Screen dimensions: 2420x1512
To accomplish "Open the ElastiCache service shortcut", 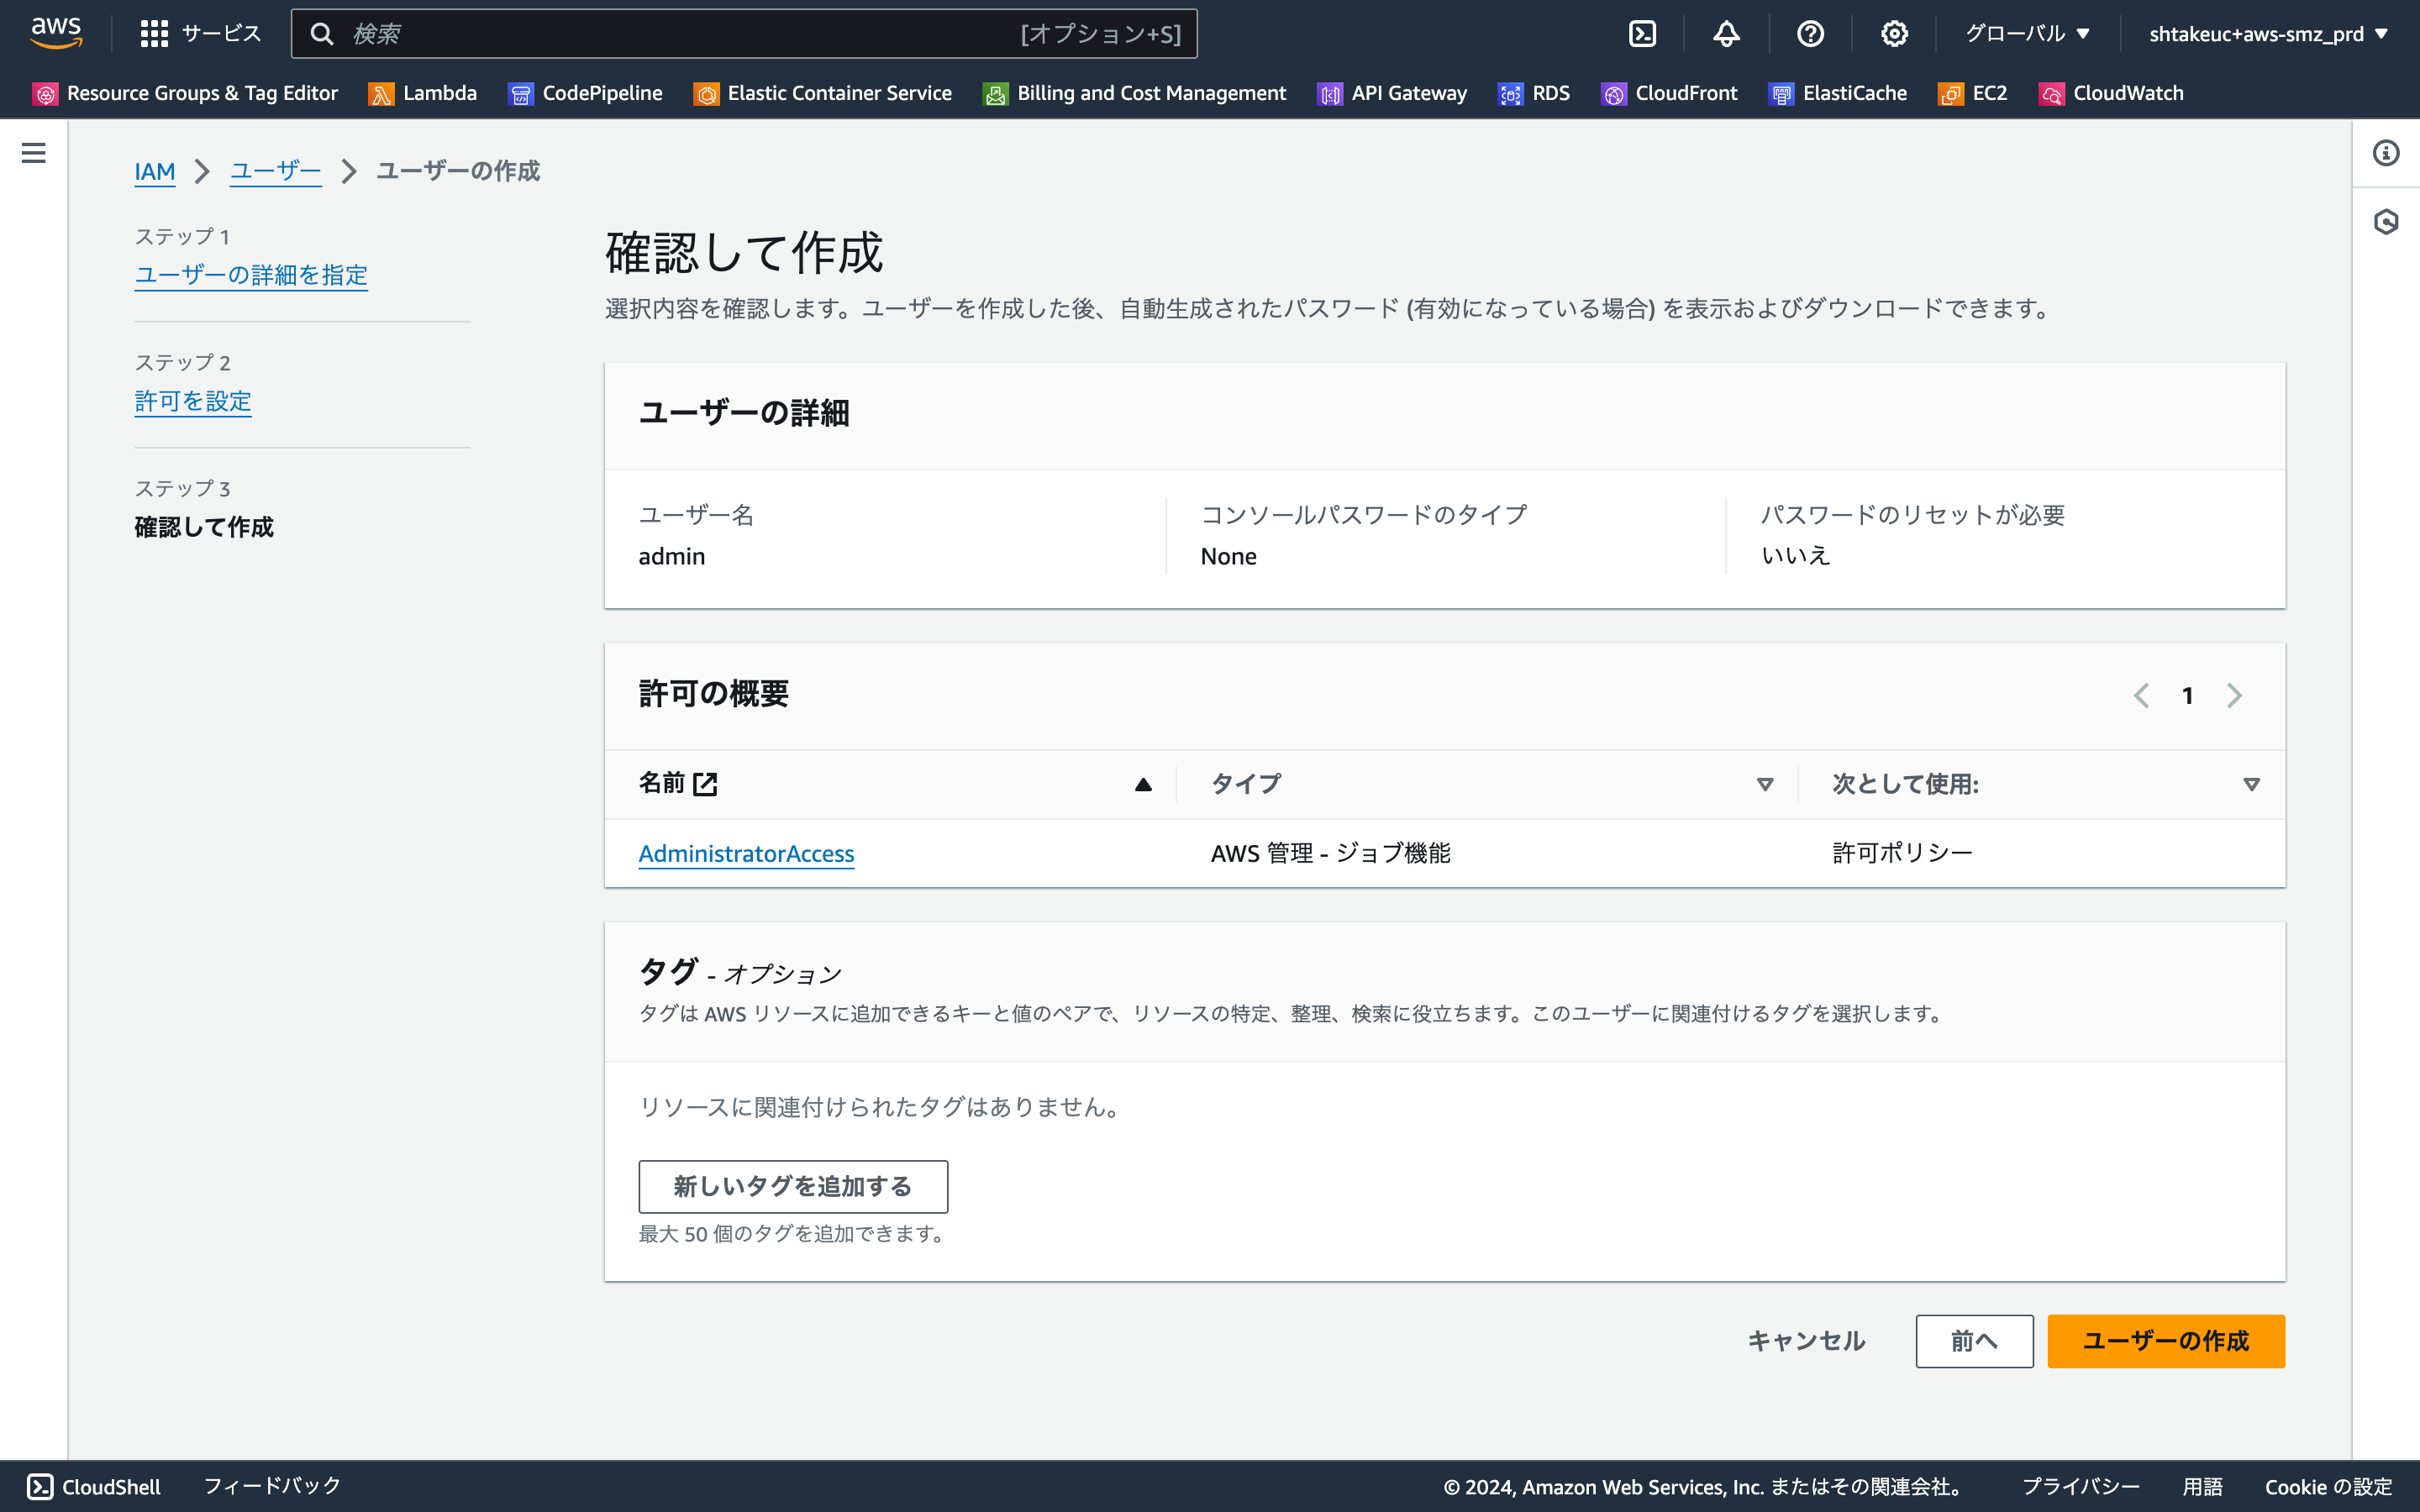I will pyautogui.click(x=1838, y=93).
